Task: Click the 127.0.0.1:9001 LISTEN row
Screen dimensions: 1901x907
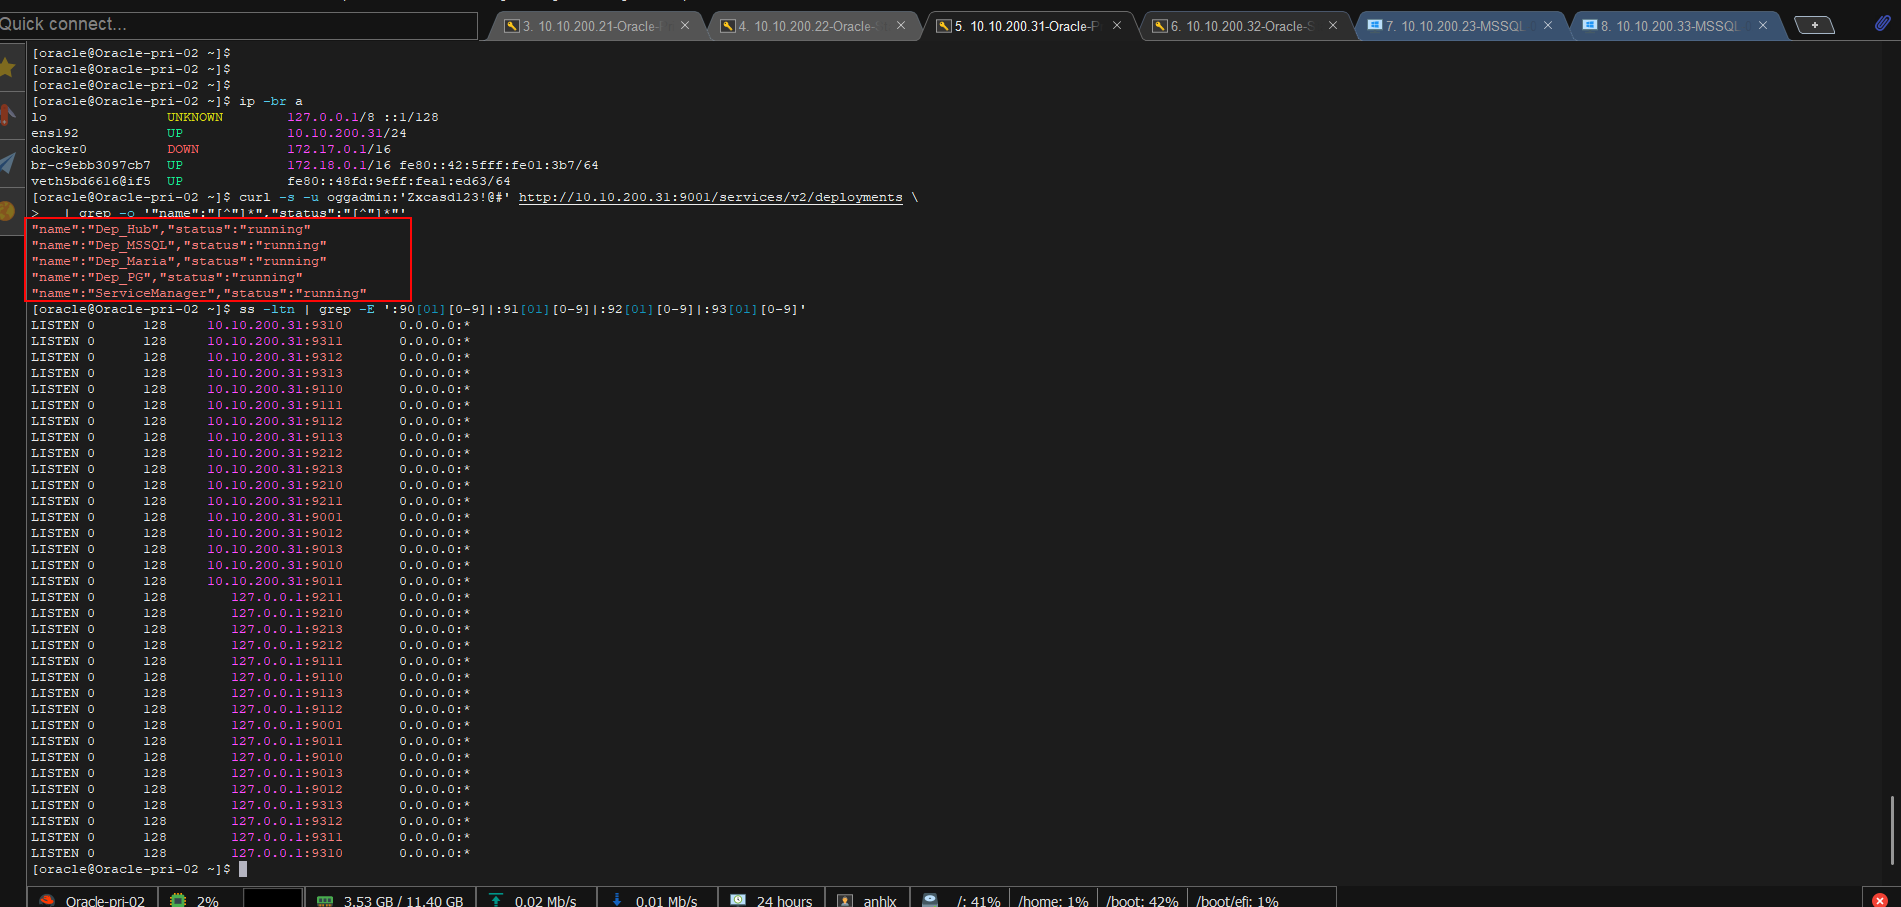Action: 251,725
